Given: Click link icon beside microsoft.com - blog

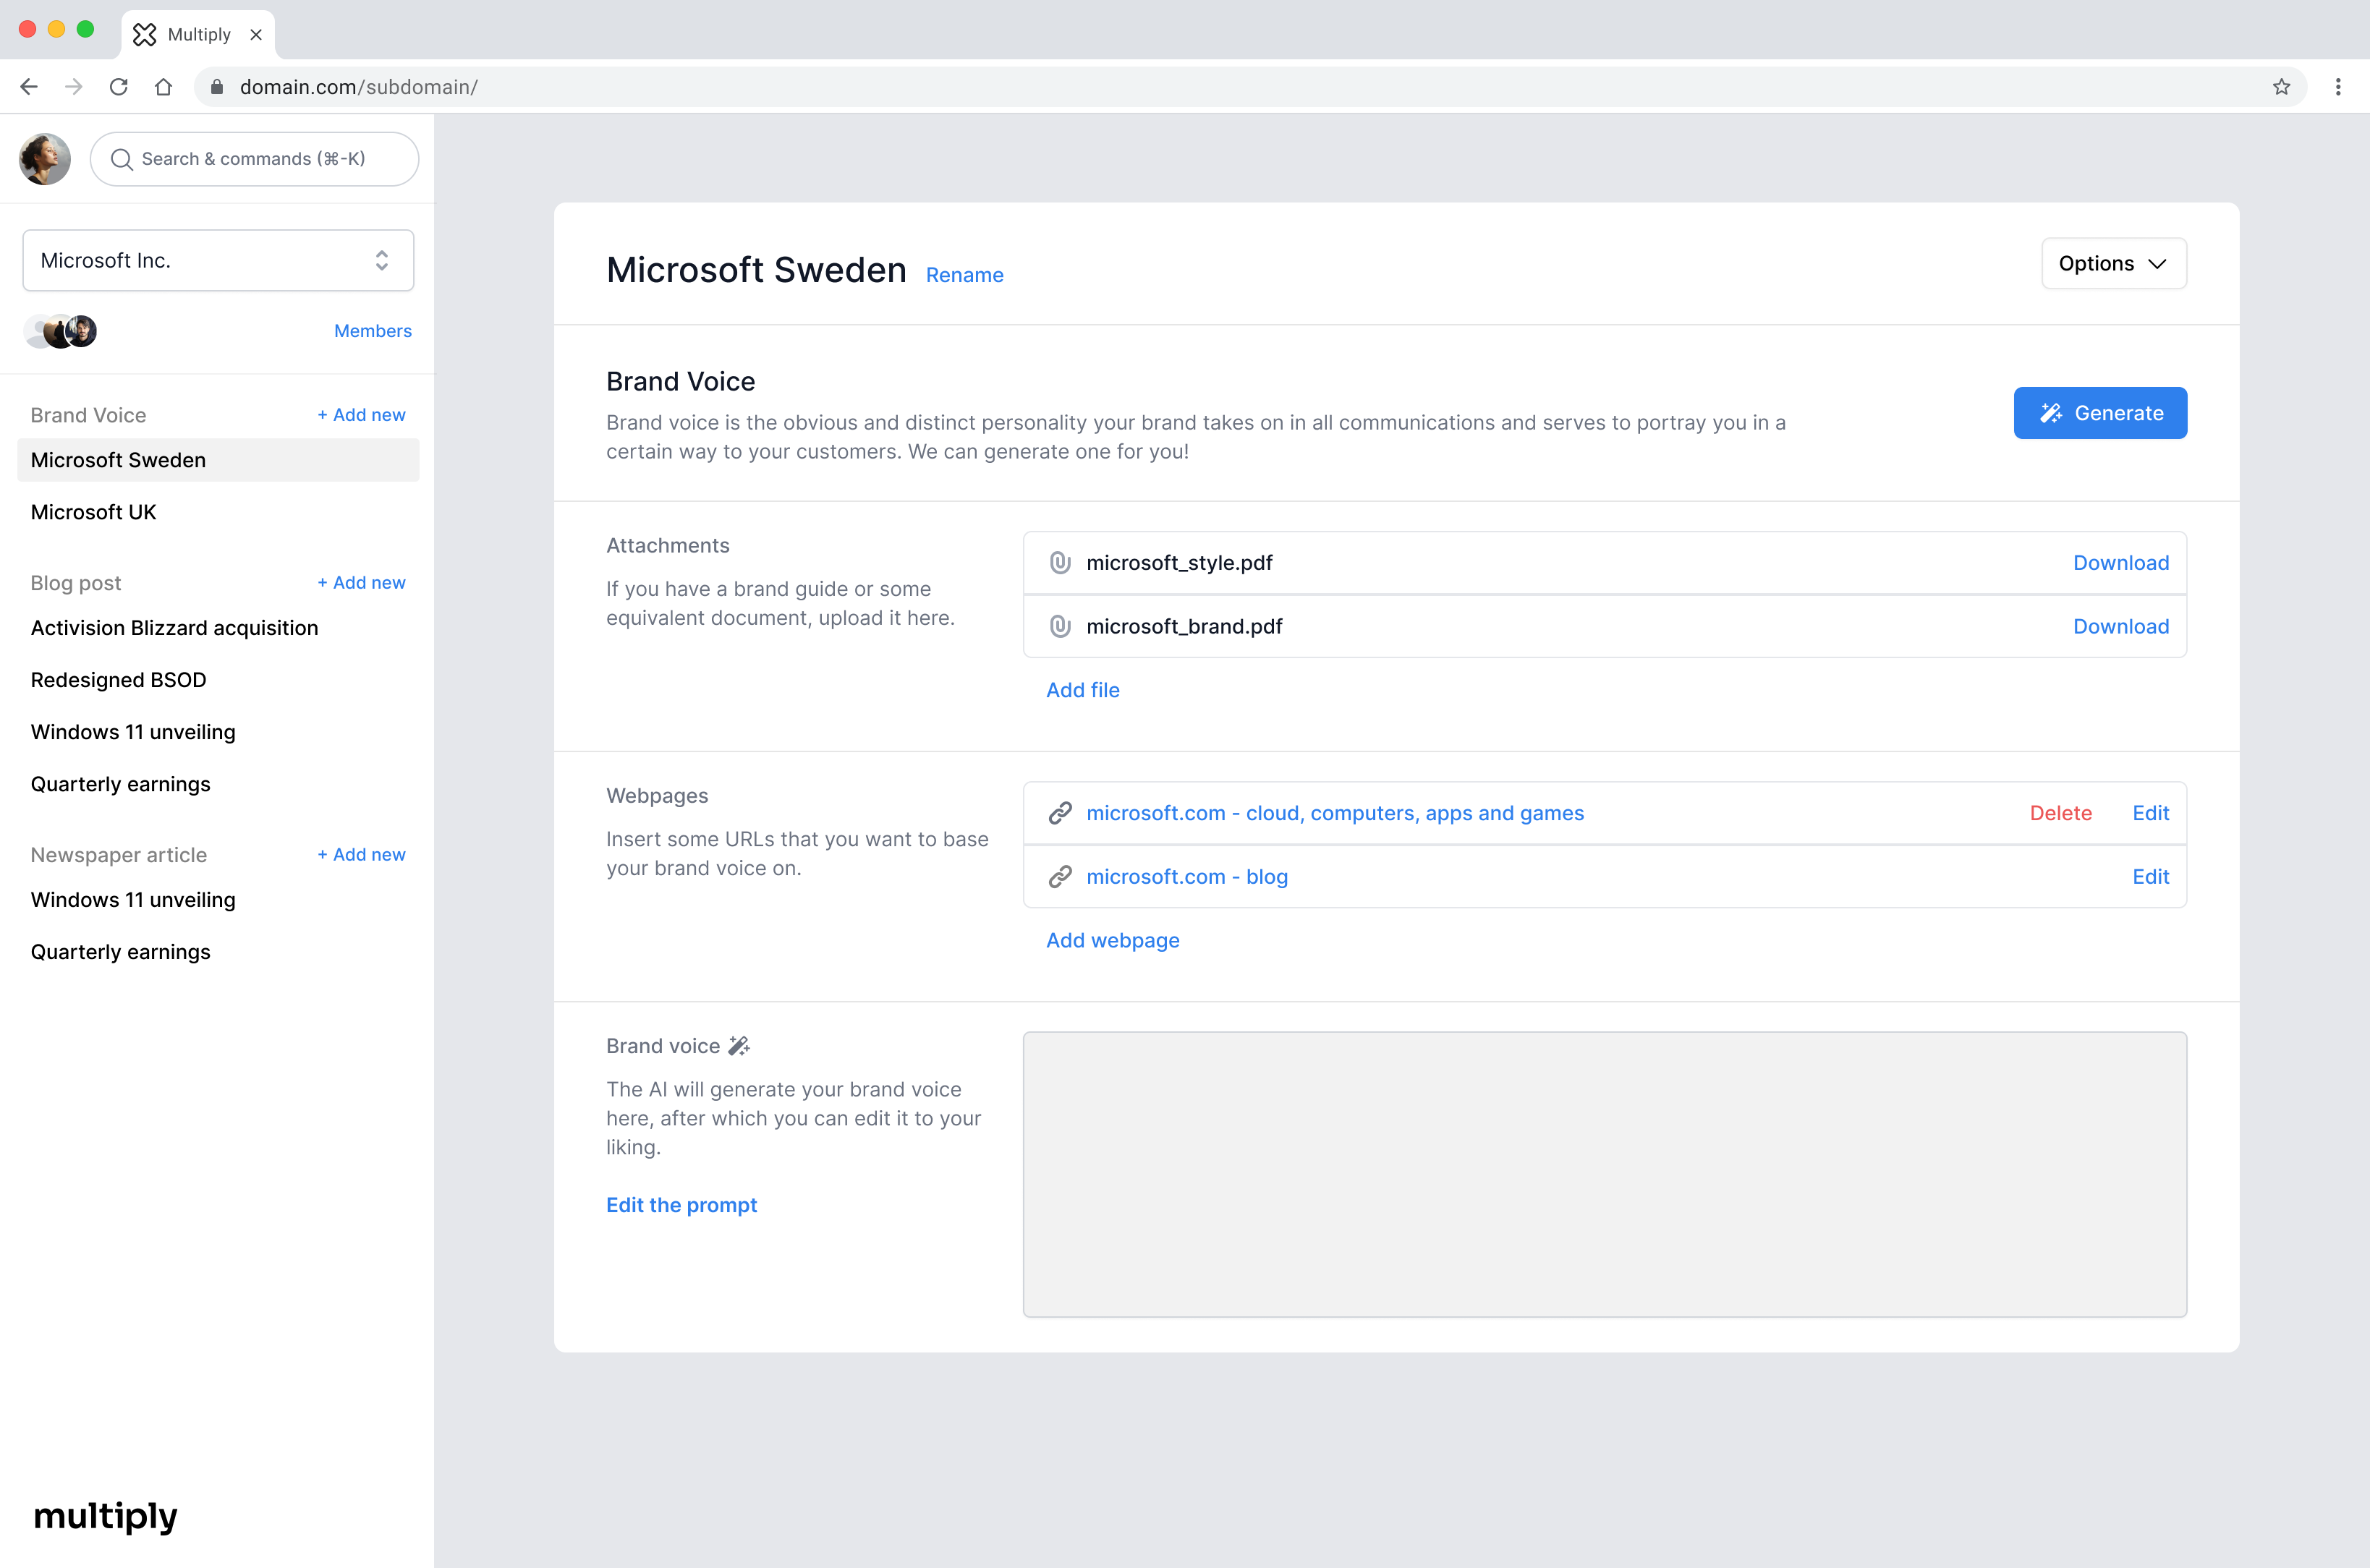Looking at the screenshot, I should (x=1060, y=877).
